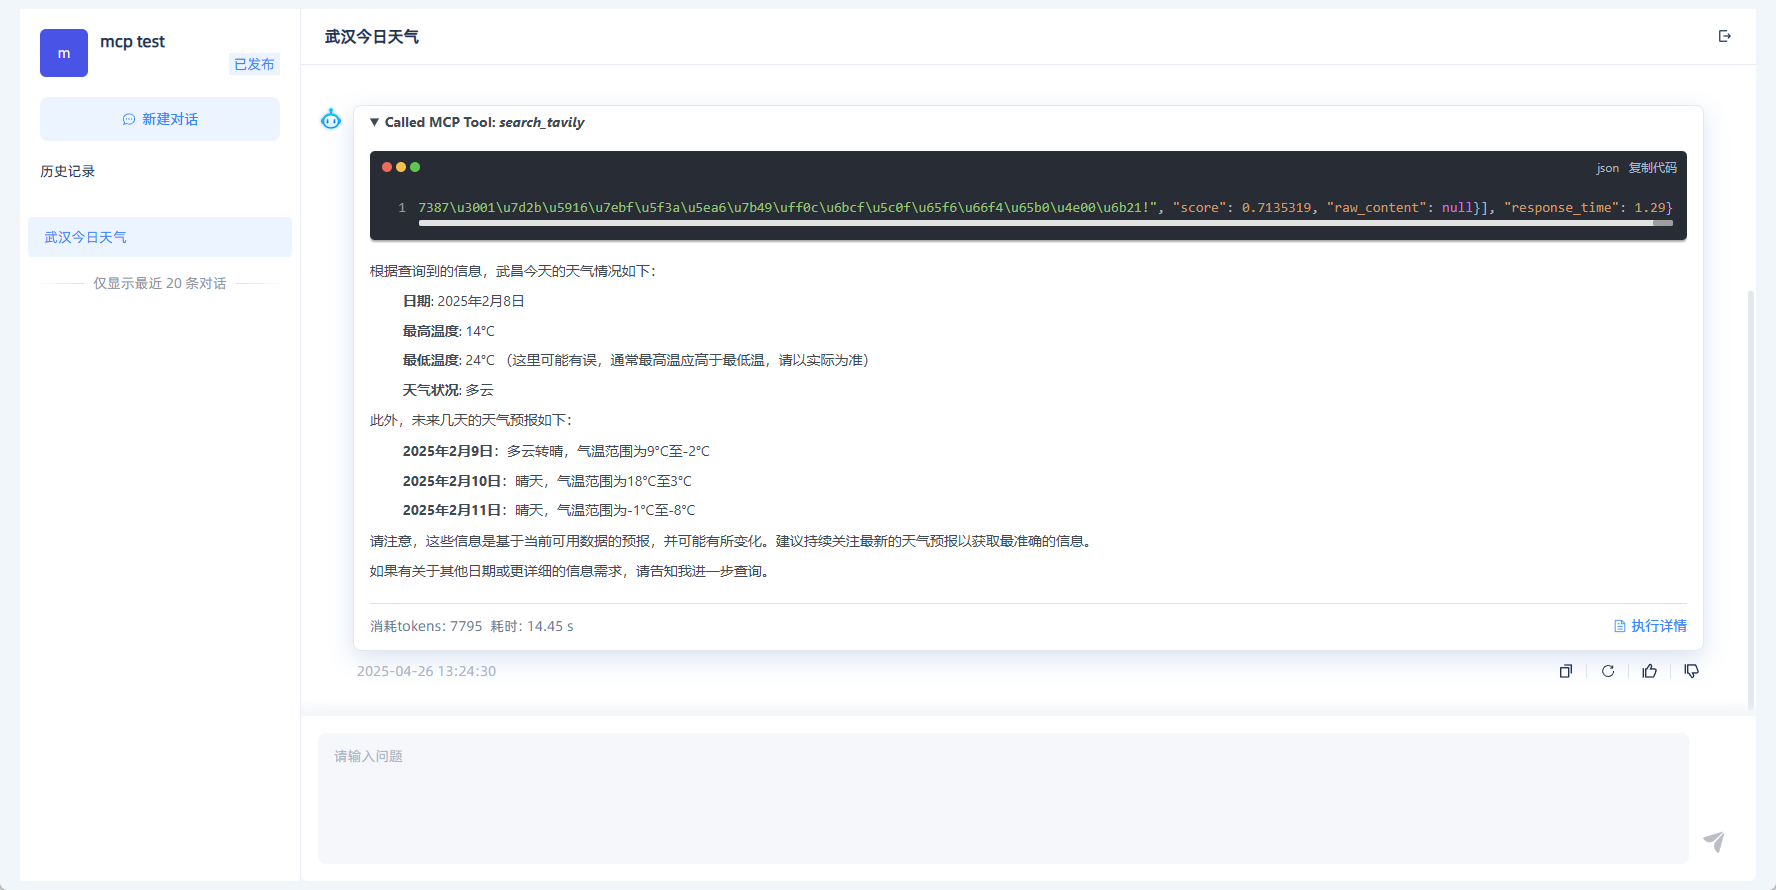This screenshot has width=1776, height=890.
Task: Copy code with 复制代码 button
Action: (1652, 168)
